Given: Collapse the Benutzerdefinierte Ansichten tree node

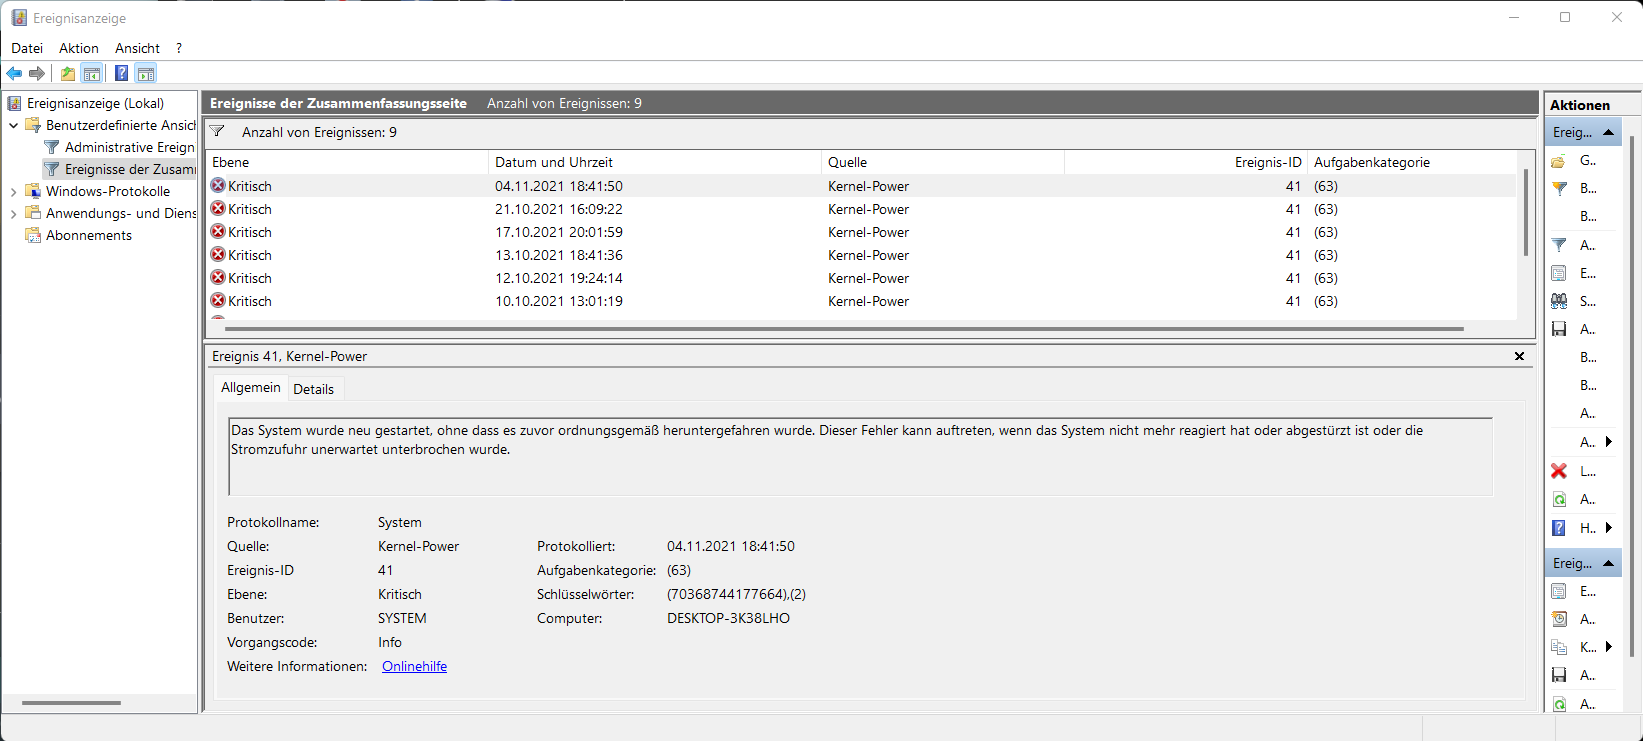Looking at the screenshot, I should pyautogui.click(x=14, y=125).
